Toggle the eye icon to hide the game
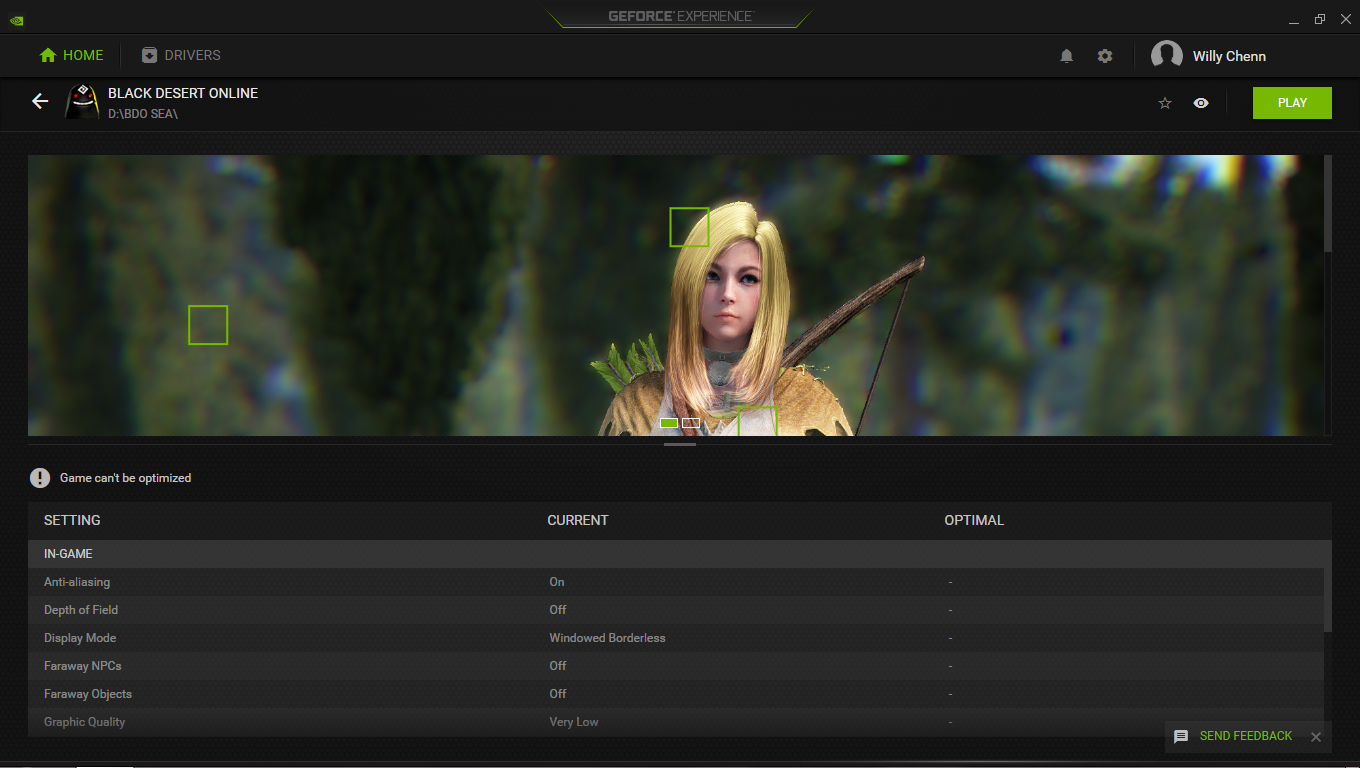This screenshot has width=1360, height=768. coord(1201,102)
